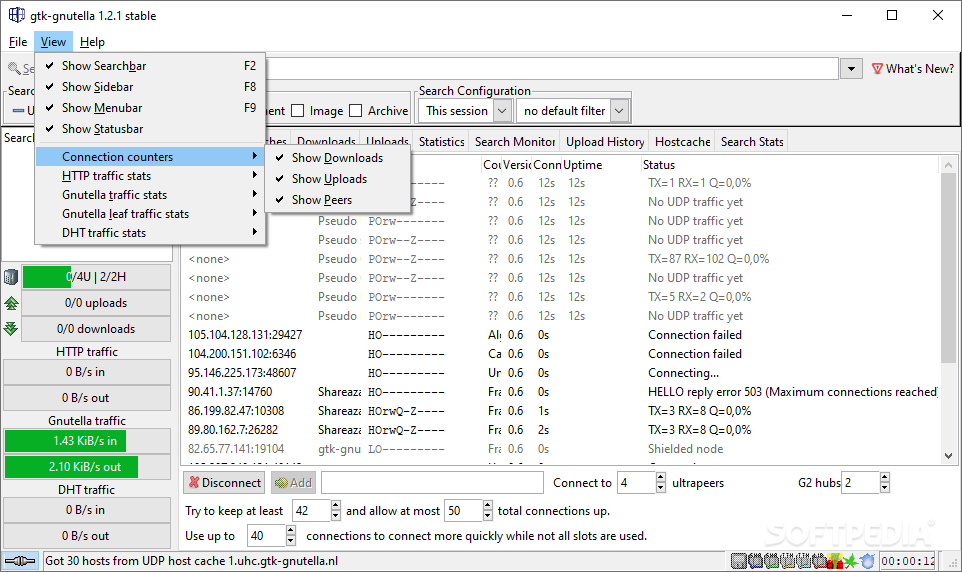Toggle Show Statusbar option

150,128
